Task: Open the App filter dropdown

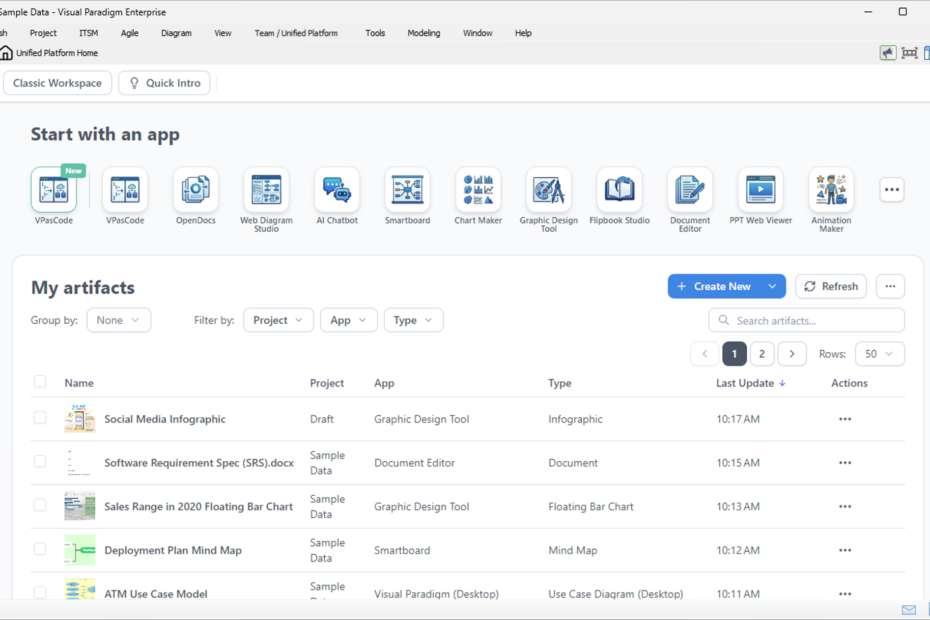Action: pyautogui.click(x=349, y=320)
